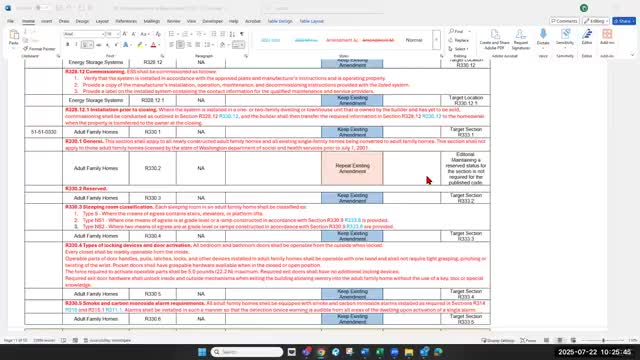Open Google Chrome from the taskbar
Image resolution: width=640 pixels, height=360 pixels.
(321, 352)
